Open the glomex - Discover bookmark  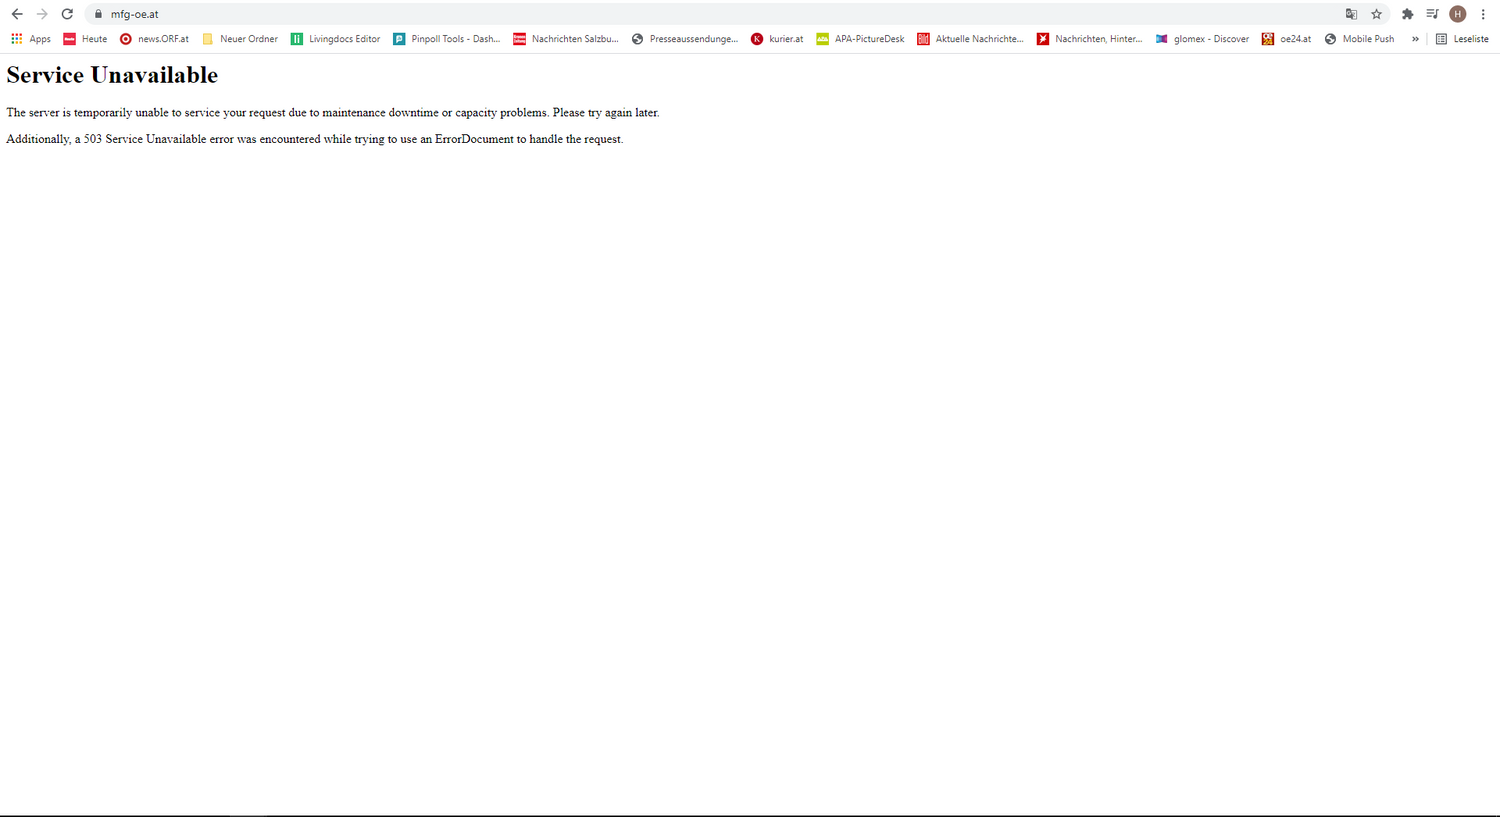[x=1202, y=39]
